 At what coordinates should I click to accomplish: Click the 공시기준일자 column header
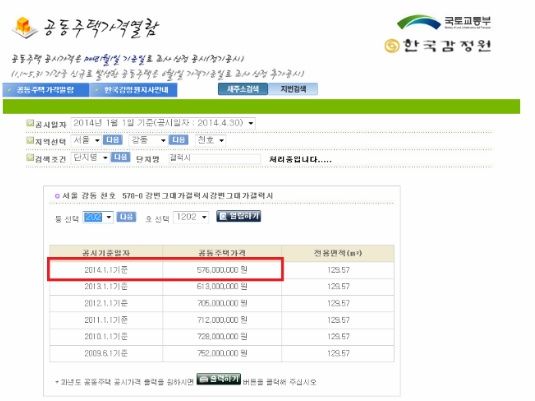click(x=106, y=253)
